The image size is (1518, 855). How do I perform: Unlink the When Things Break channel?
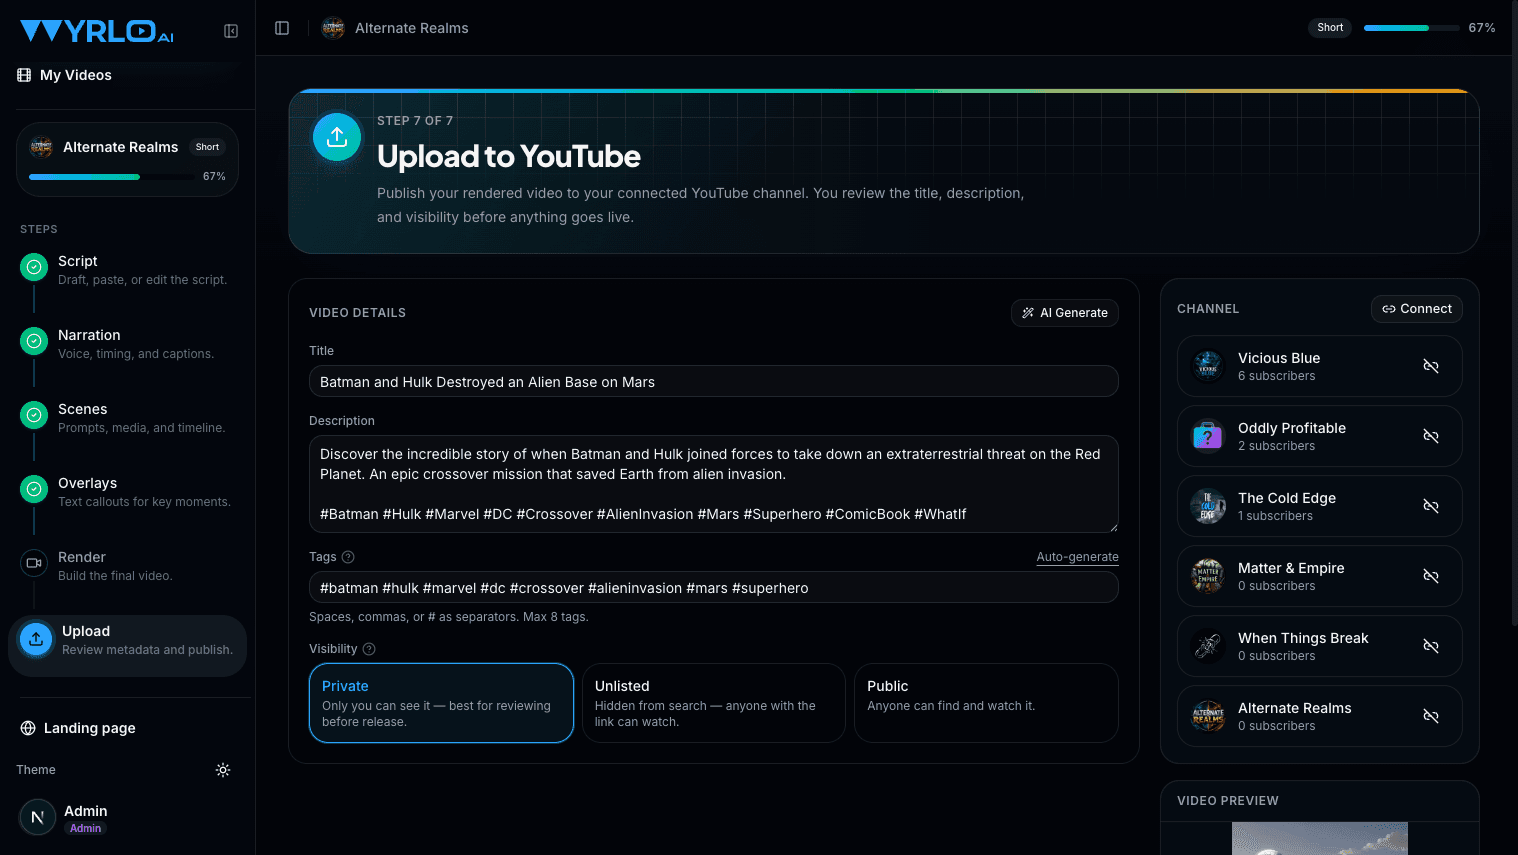click(x=1431, y=646)
